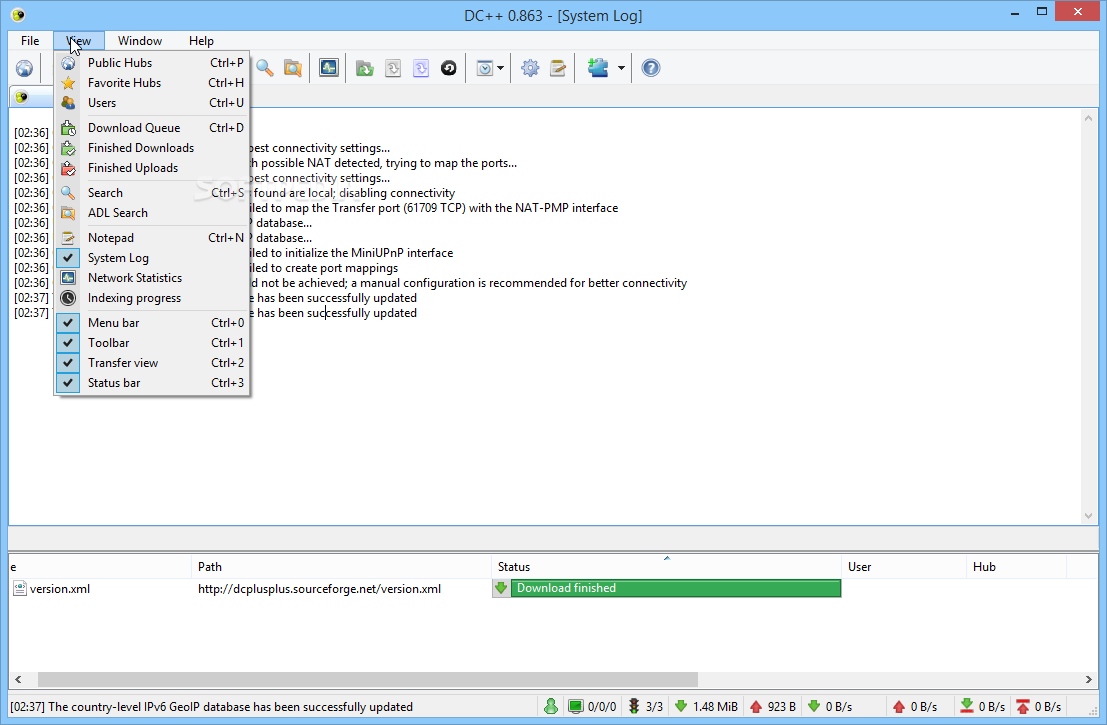The width and height of the screenshot is (1107, 725).
Task: Expand the recent windows dropdown arrow
Action: [x=501, y=68]
